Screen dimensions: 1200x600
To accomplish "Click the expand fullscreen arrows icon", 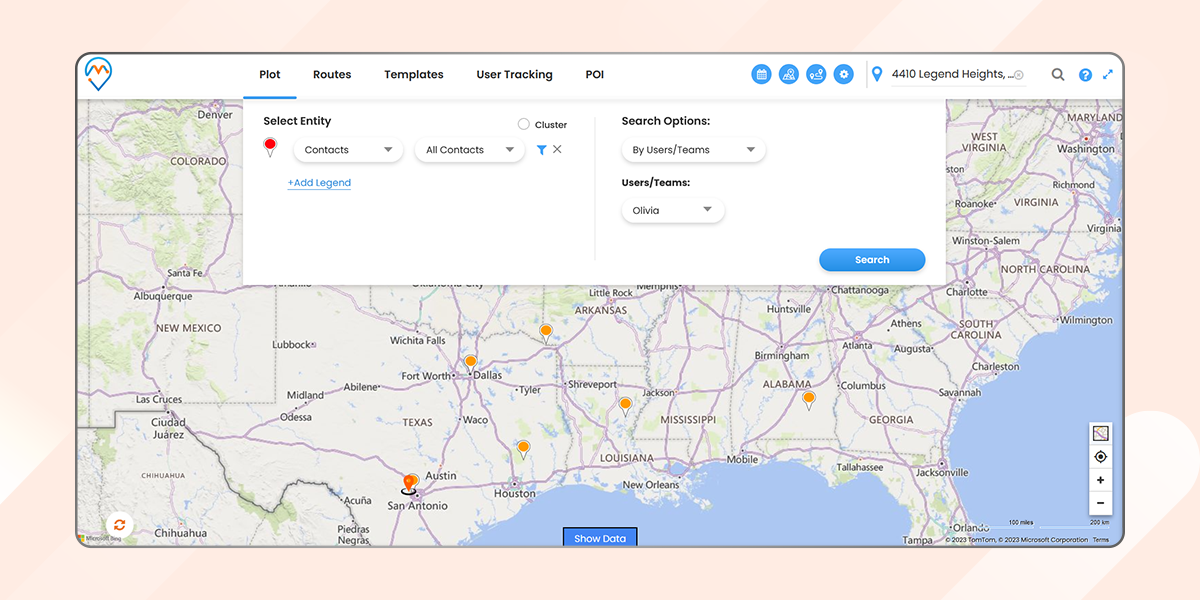I will [x=1108, y=74].
